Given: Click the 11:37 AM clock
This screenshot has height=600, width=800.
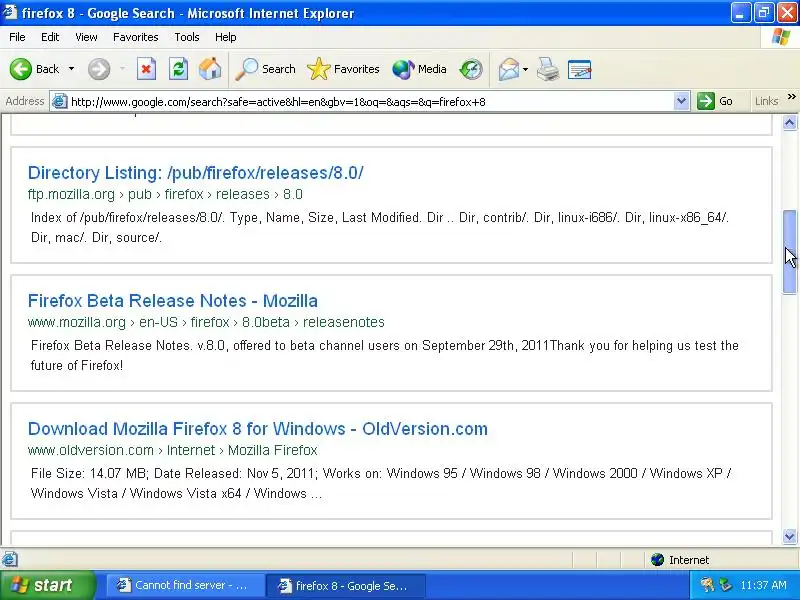Looking at the screenshot, I should click(x=763, y=585).
